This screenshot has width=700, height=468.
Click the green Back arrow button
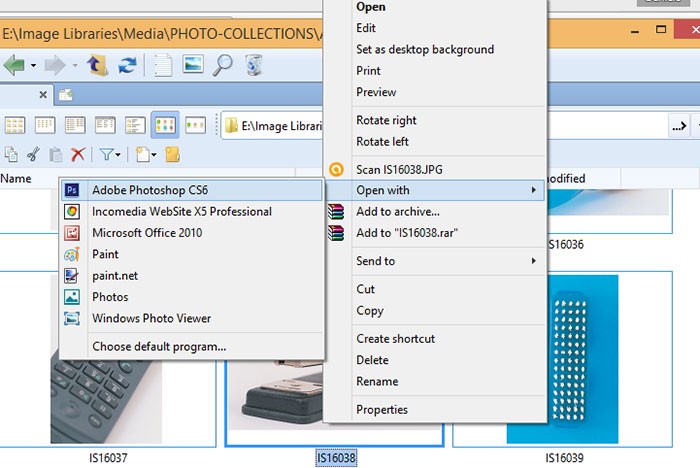(14, 66)
